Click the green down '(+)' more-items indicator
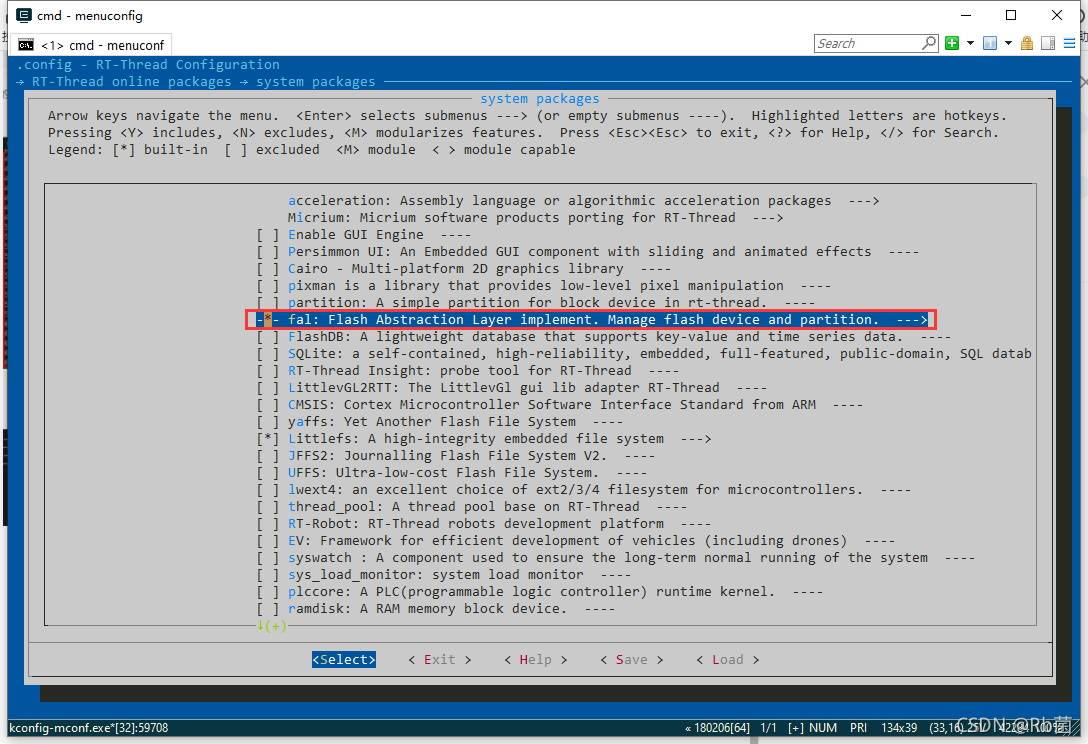The image size is (1088, 744). pos(271,625)
